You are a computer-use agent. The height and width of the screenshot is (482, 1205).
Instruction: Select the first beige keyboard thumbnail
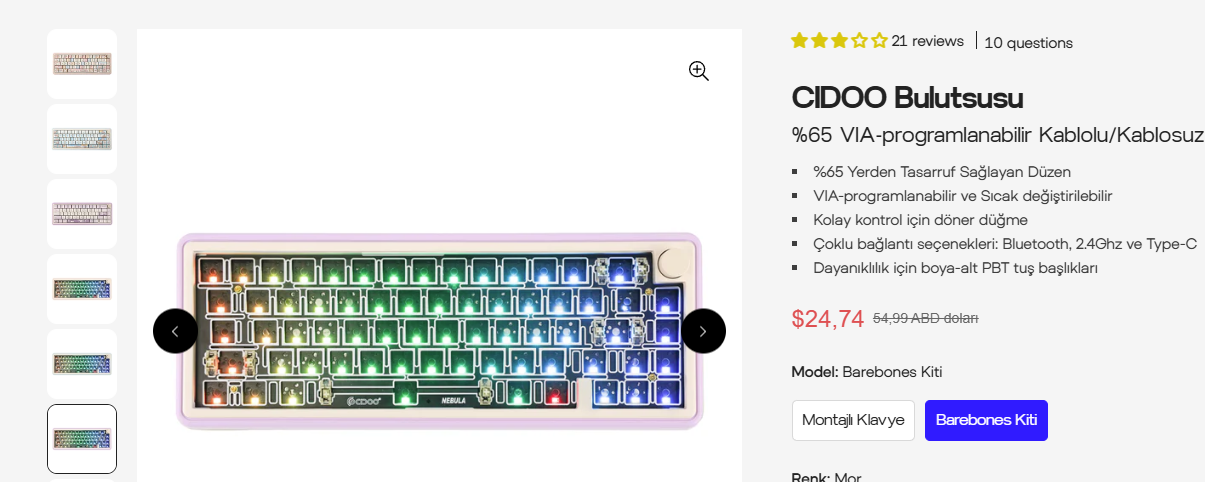click(82, 64)
